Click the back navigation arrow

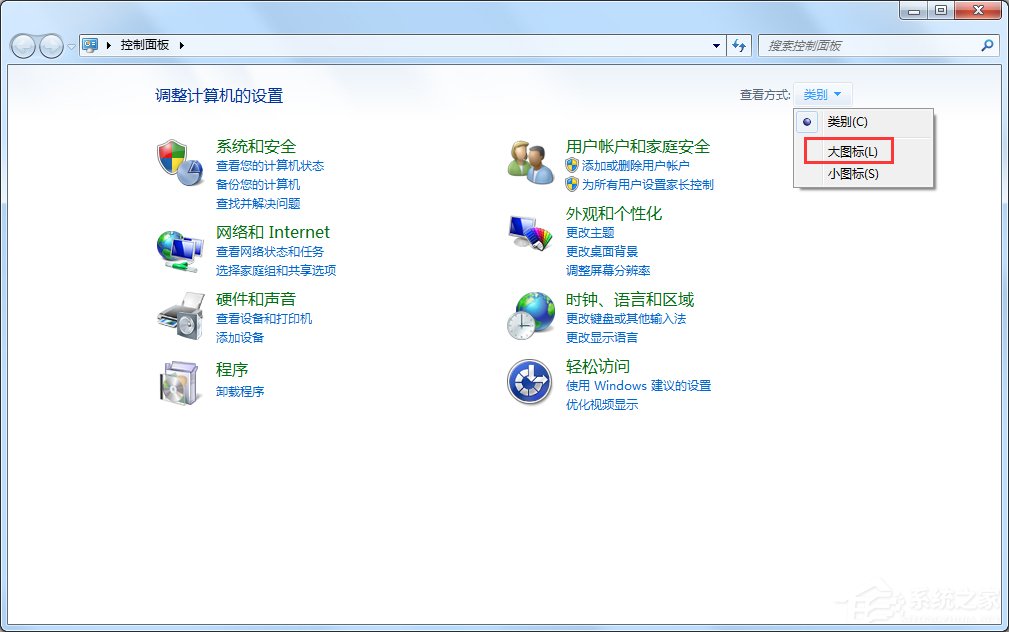(22, 45)
